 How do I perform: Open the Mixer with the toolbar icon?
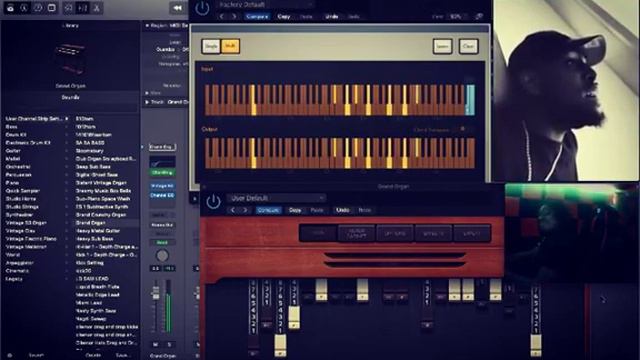82,8
